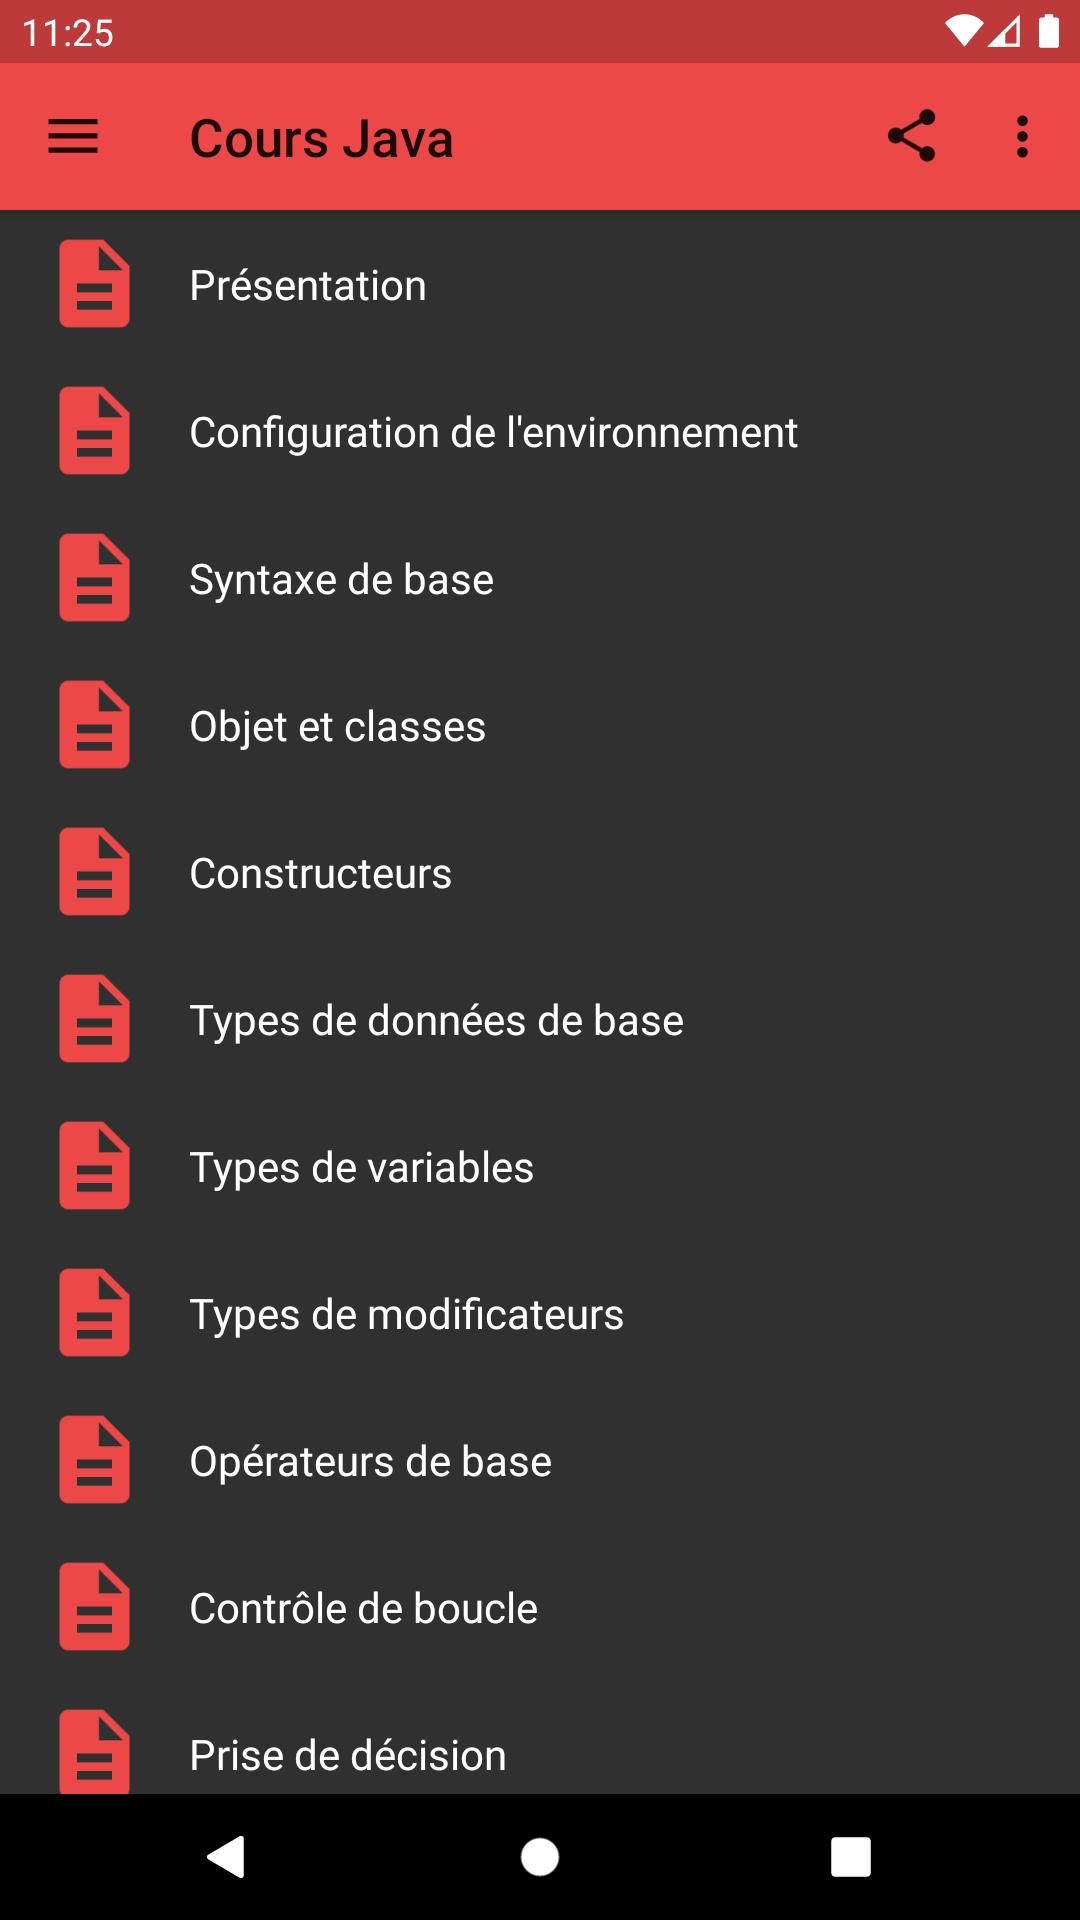Go to Types de données de base
Screen dimensions: 1080x1920
coord(540,1020)
